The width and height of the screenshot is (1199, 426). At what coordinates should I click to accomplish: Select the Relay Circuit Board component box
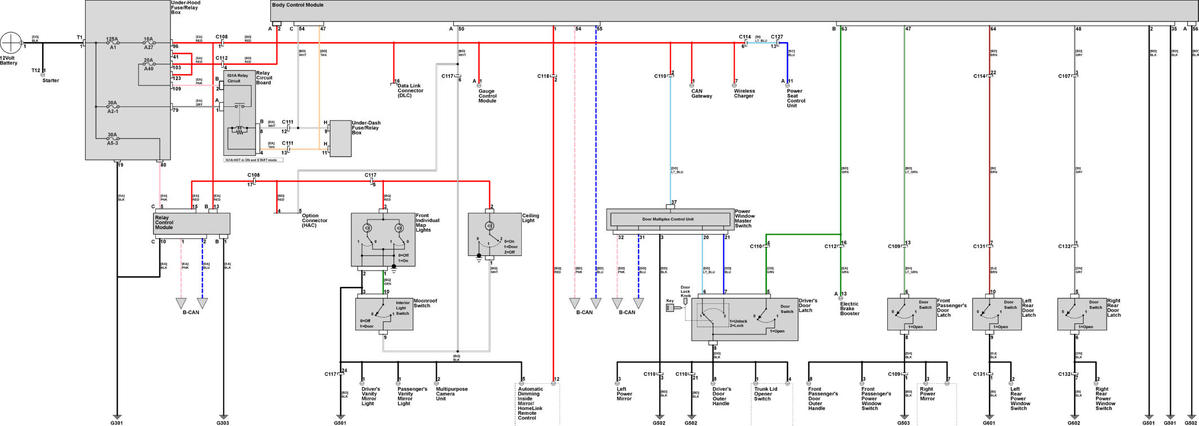pyautogui.click(x=239, y=115)
